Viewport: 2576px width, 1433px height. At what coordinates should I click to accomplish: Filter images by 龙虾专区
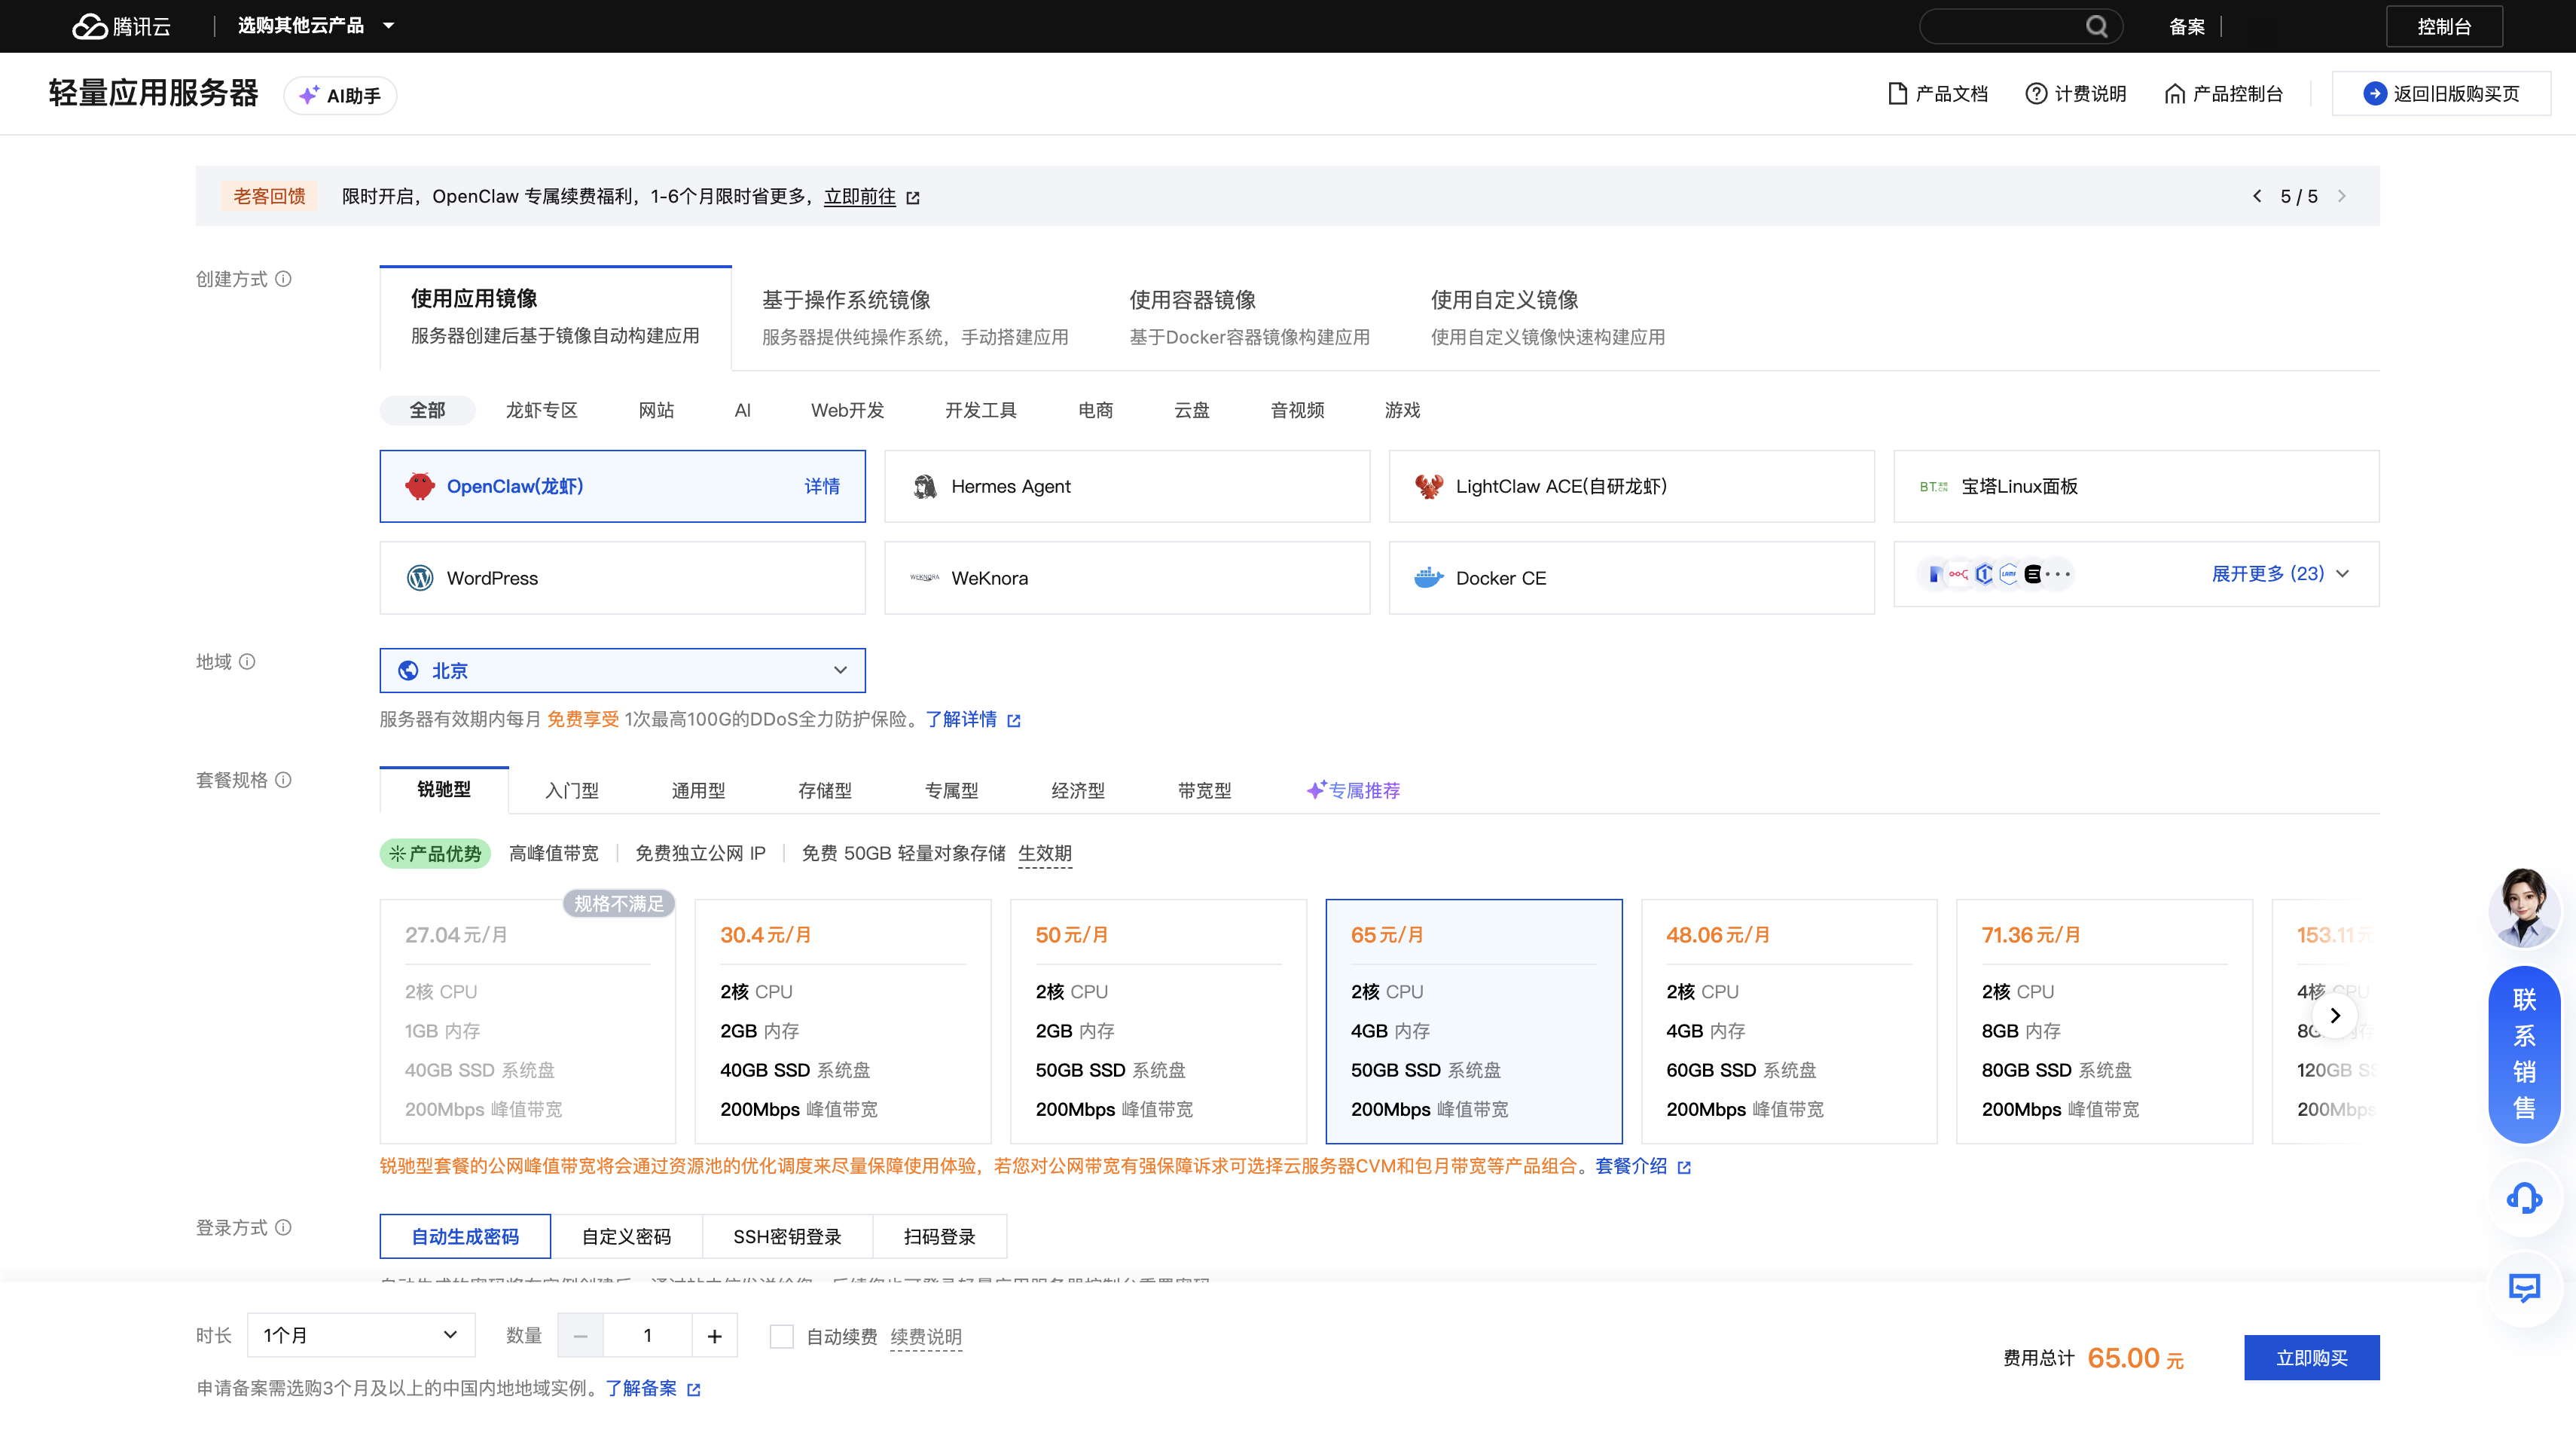click(541, 410)
